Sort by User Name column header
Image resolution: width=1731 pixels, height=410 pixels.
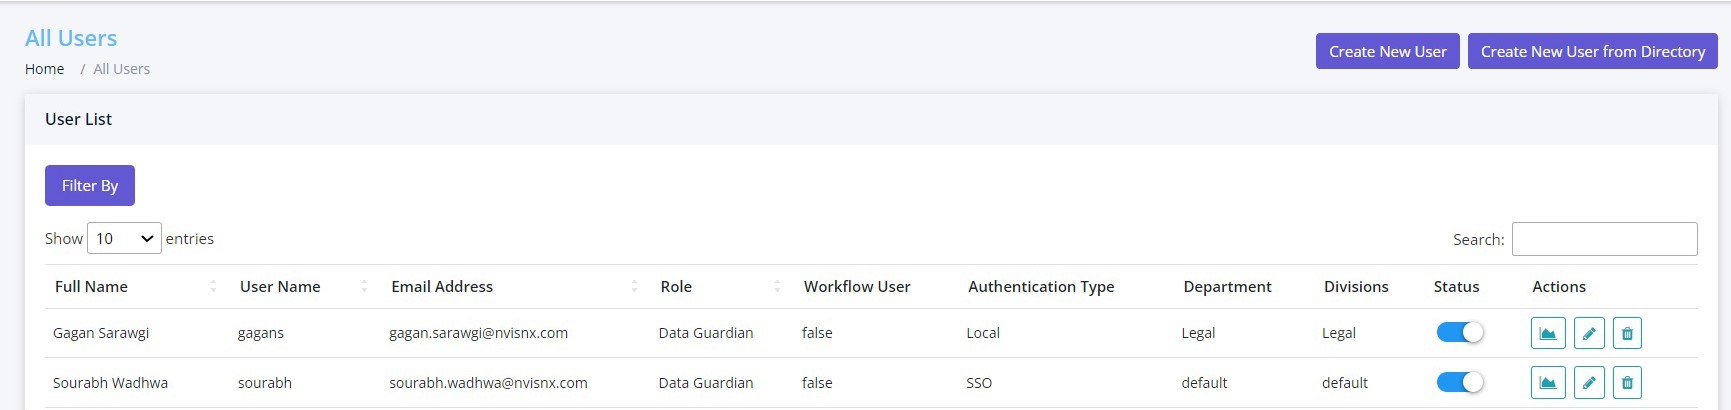point(280,287)
